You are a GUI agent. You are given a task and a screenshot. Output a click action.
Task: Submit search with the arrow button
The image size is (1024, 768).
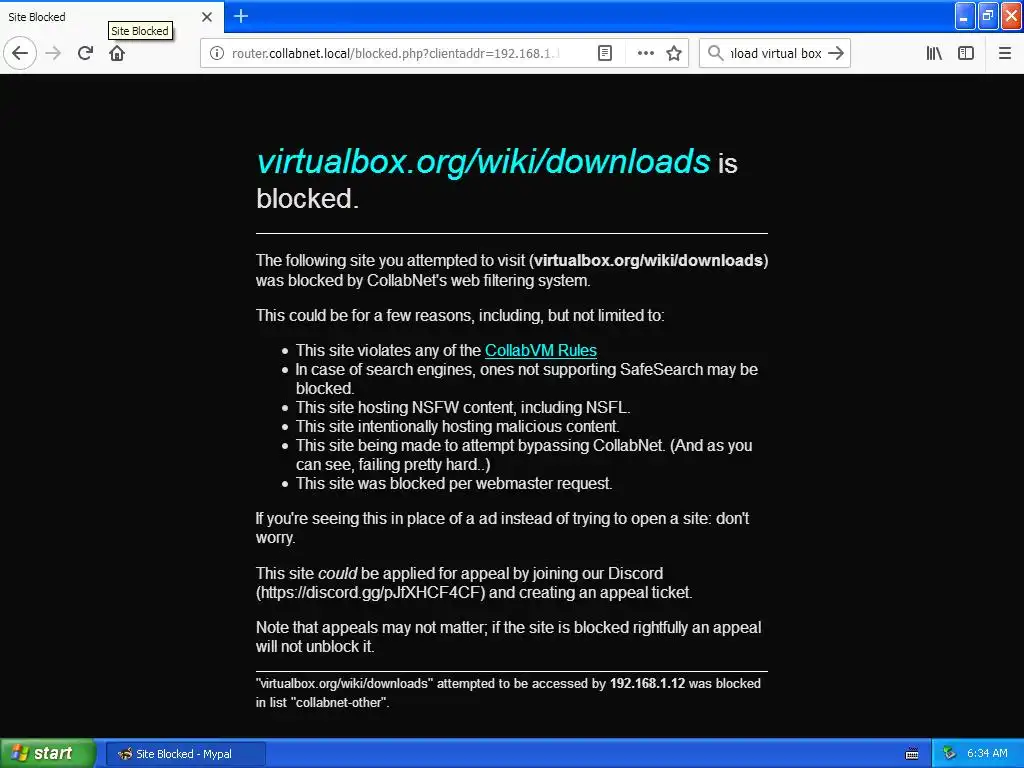(836, 54)
